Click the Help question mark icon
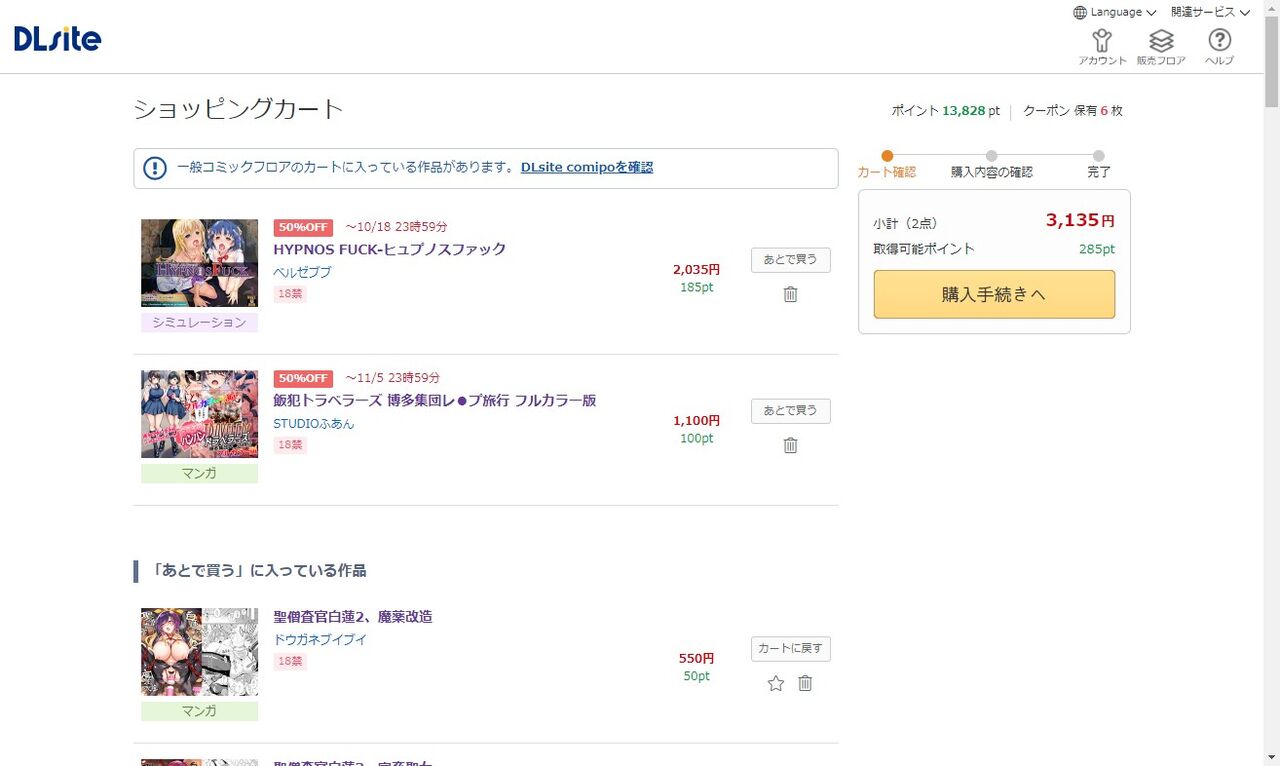This screenshot has height=766, width=1280. 1219,46
